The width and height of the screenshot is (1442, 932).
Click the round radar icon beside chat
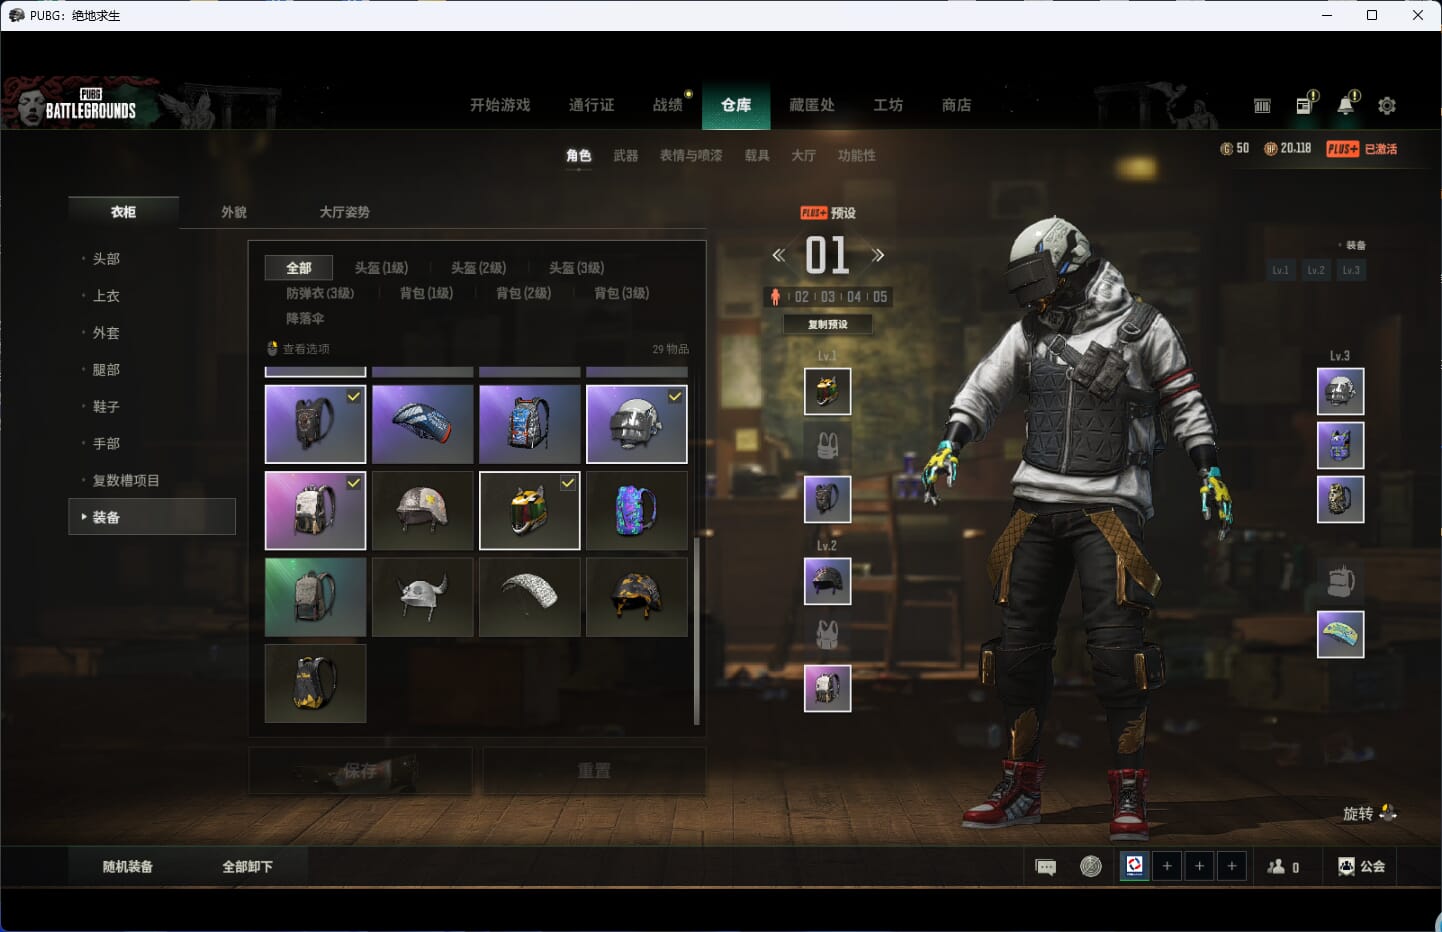[x=1091, y=866]
